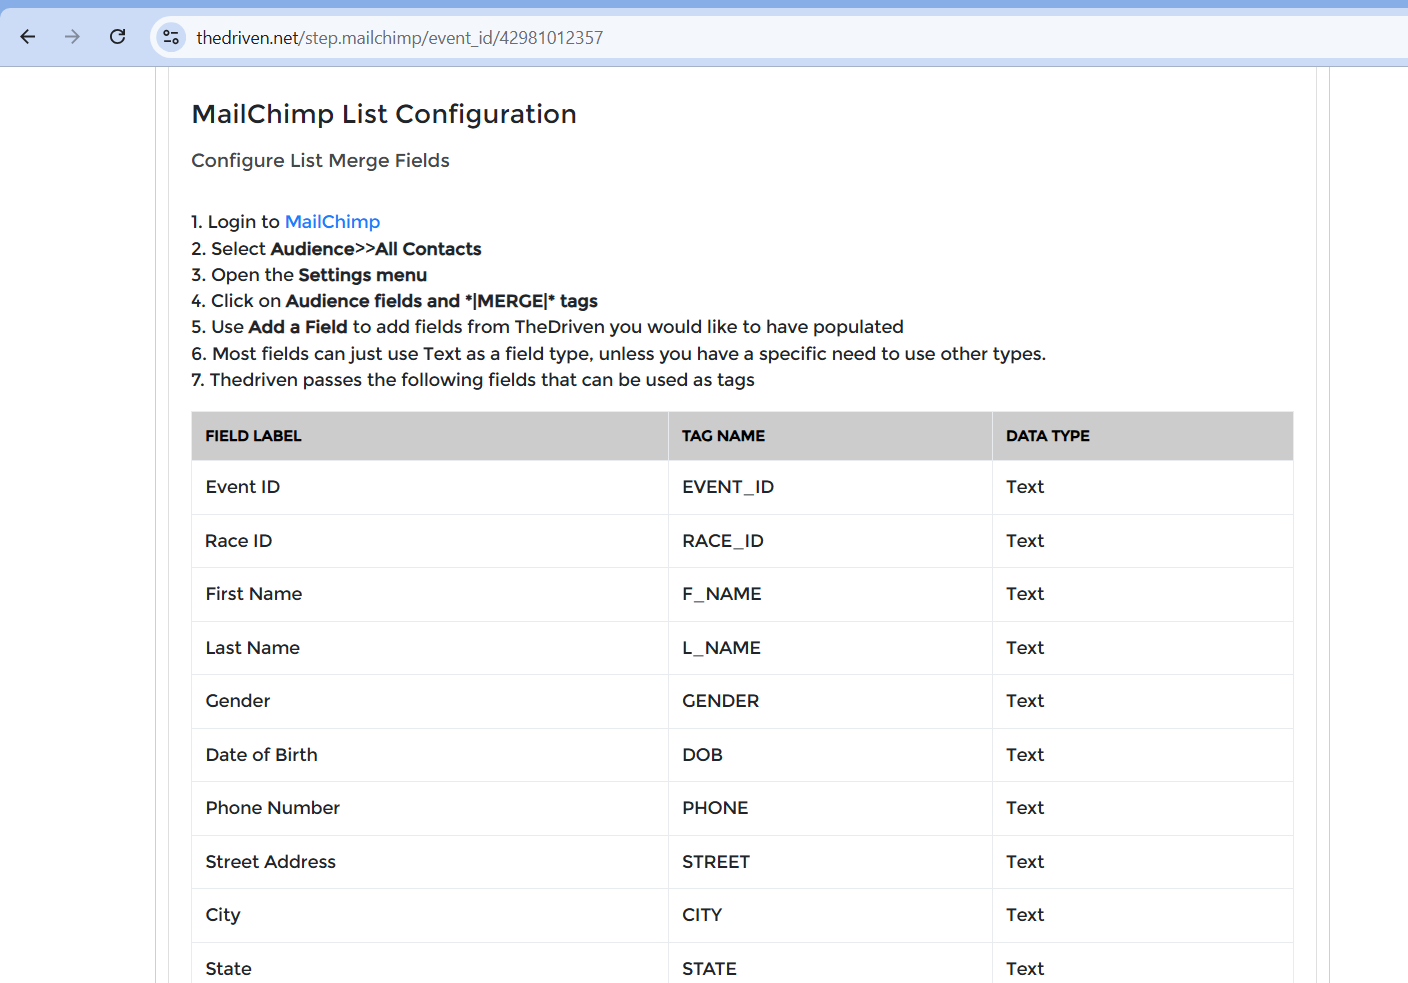Click the address bar URL text
1408x983 pixels.
coord(400,38)
